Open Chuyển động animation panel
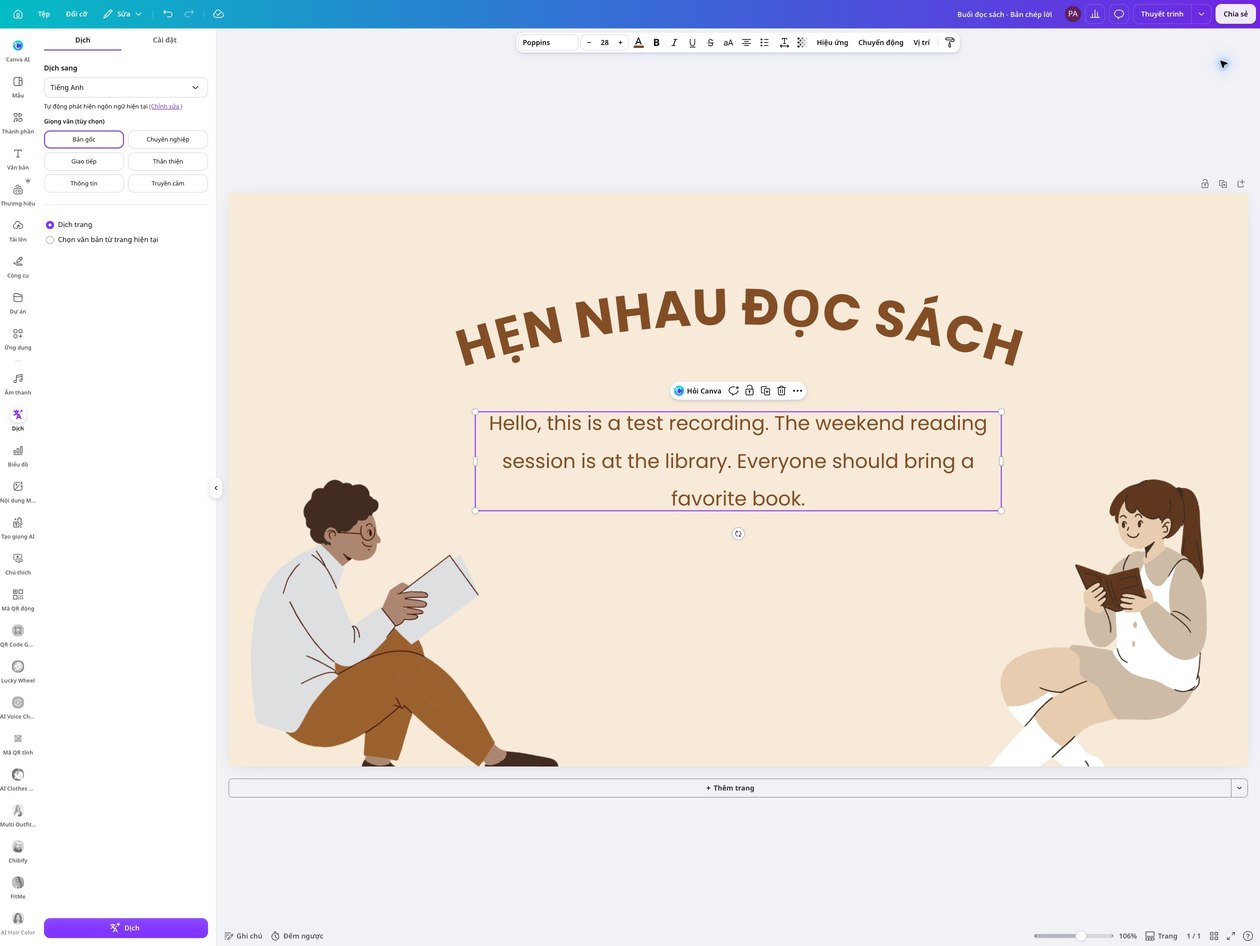The height and width of the screenshot is (946, 1260). (x=881, y=43)
